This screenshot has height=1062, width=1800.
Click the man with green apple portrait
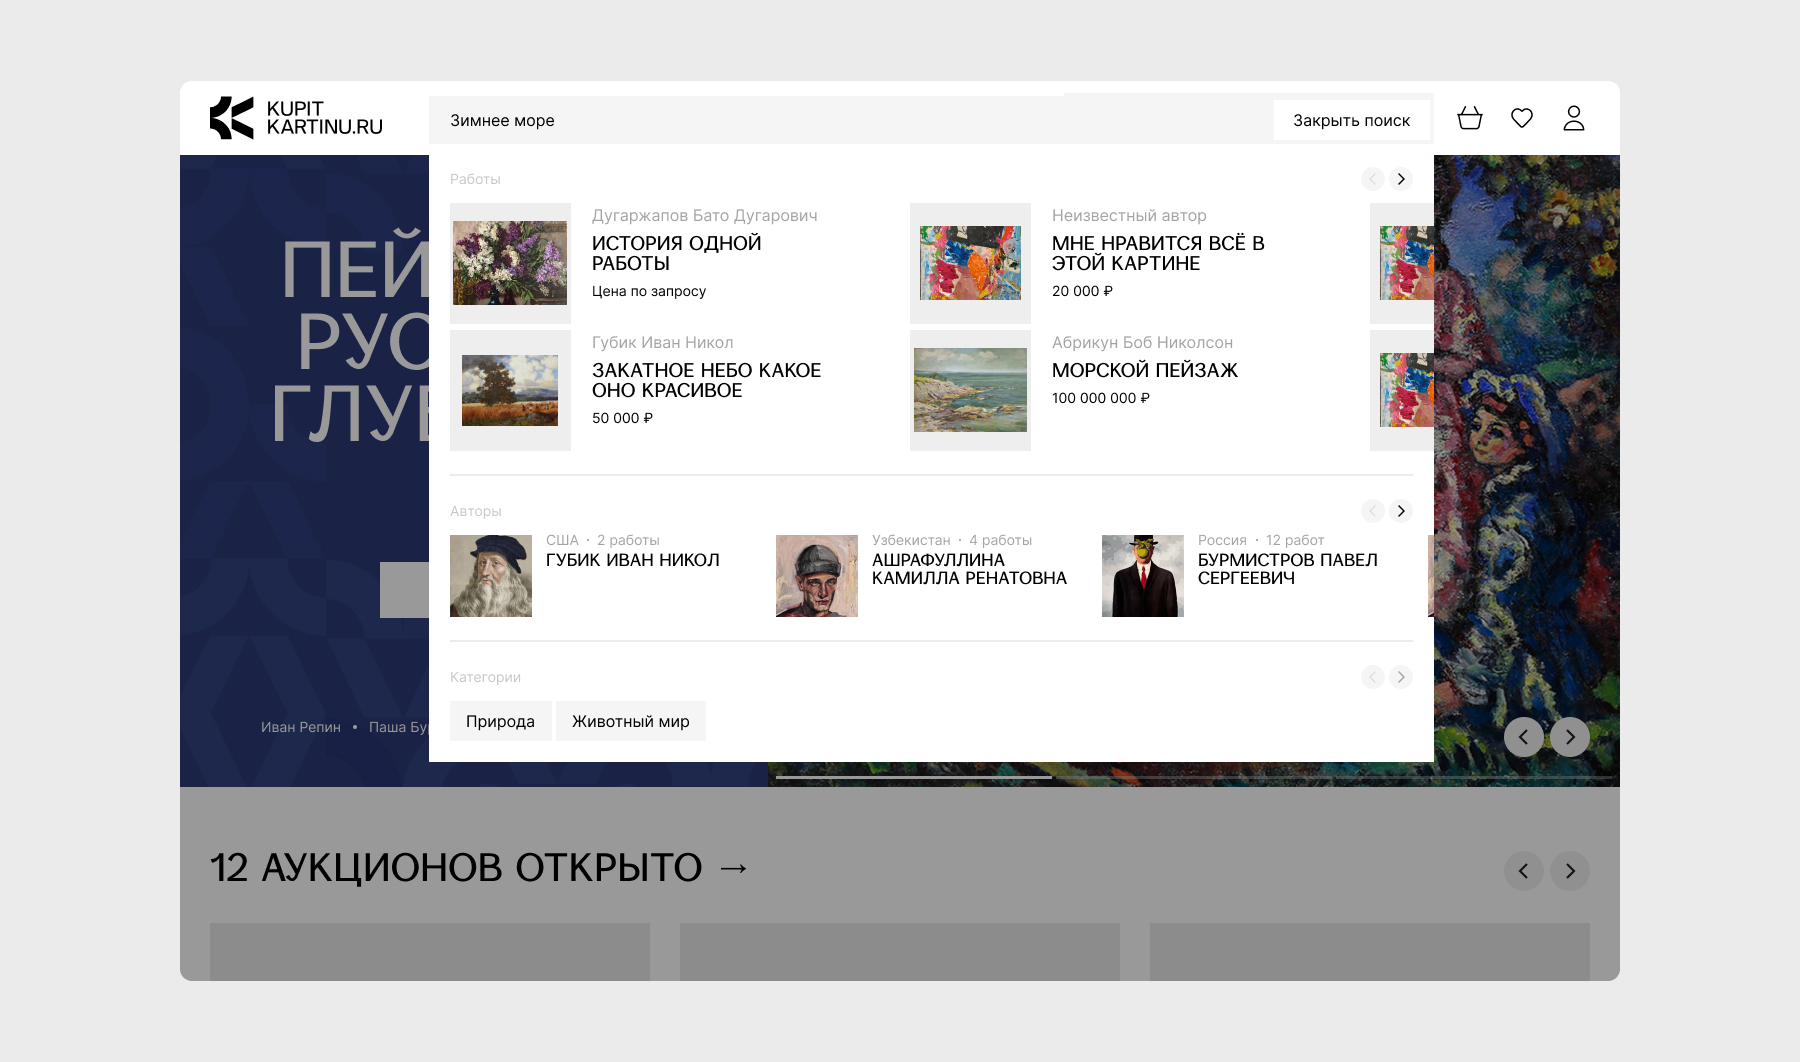(x=1143, y=576)
